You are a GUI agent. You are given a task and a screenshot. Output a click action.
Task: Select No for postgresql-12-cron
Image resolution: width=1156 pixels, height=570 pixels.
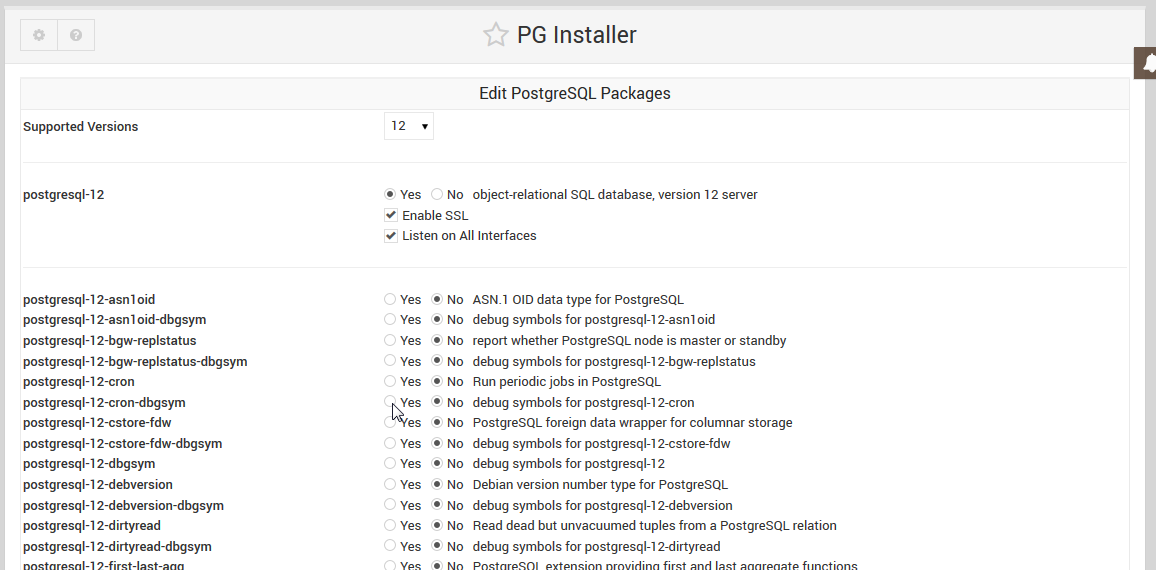coord(437,381)
